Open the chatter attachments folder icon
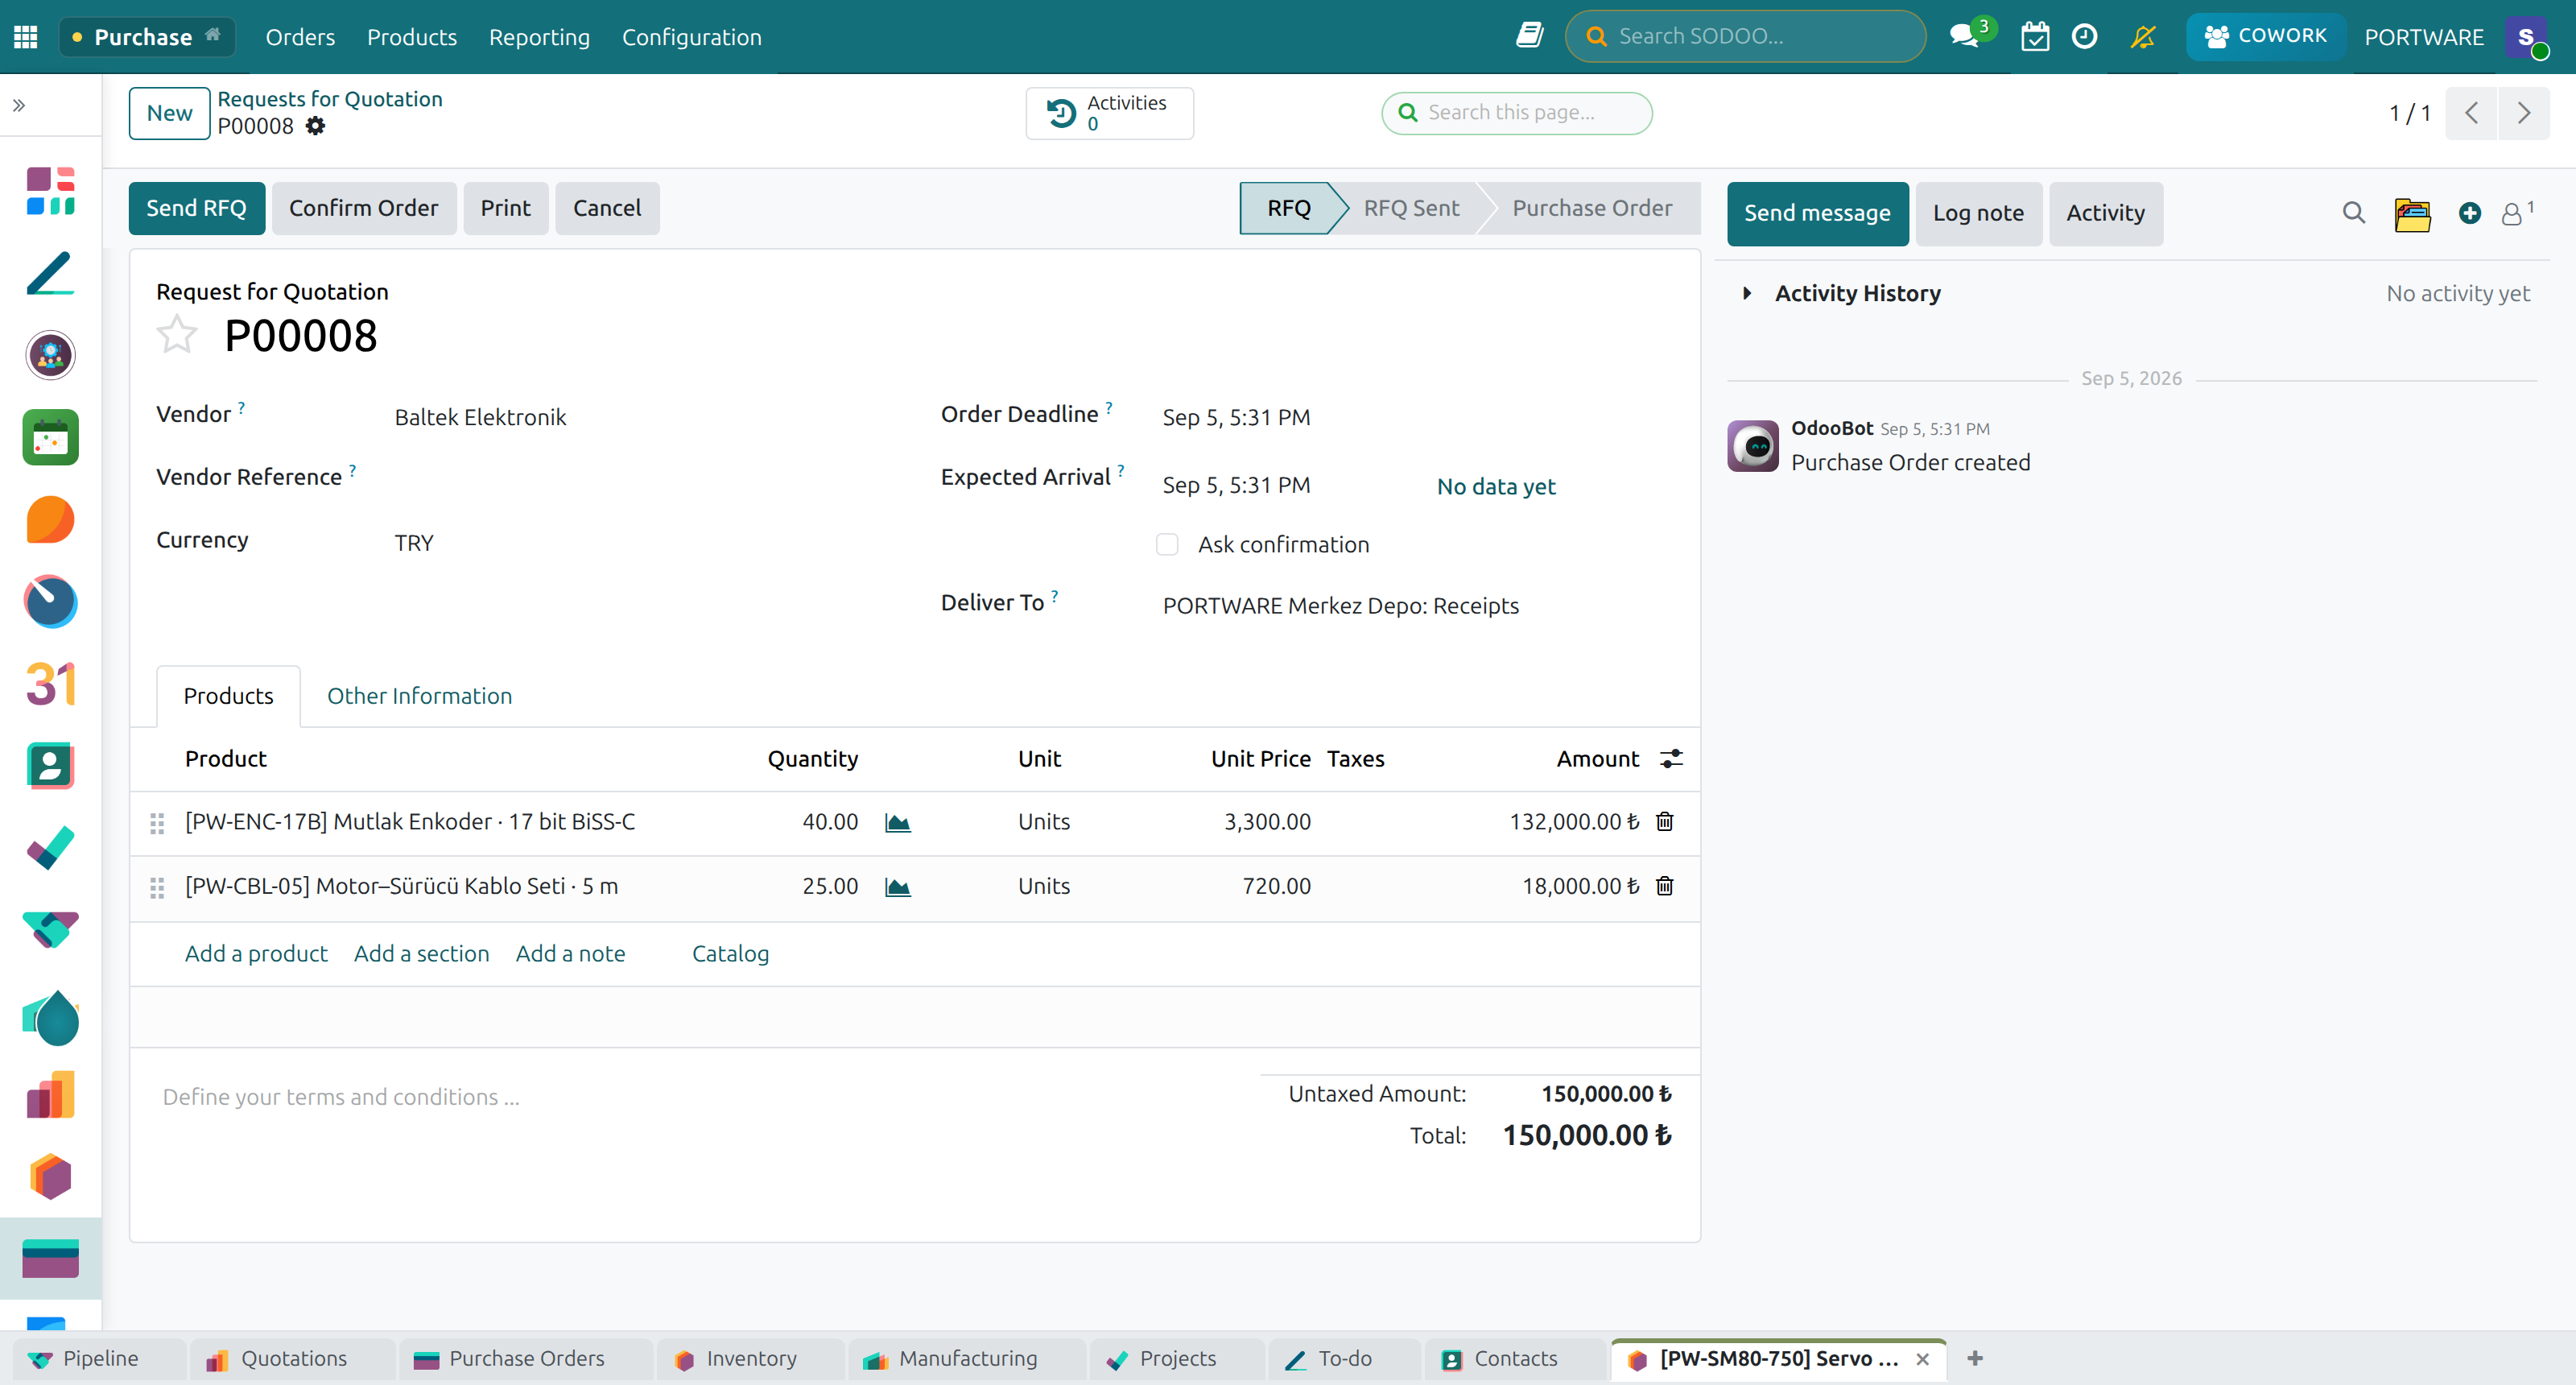 2412,213
